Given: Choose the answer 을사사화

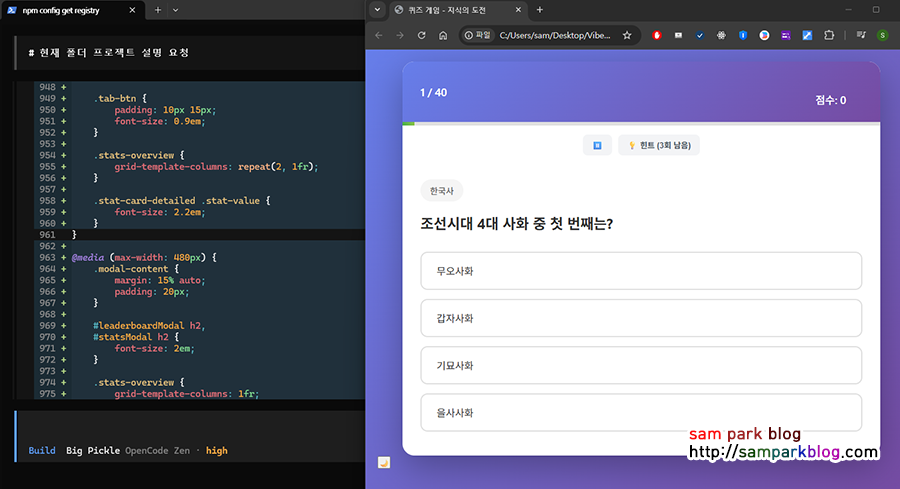Looking at the screenshot, I should click(641, 412).
